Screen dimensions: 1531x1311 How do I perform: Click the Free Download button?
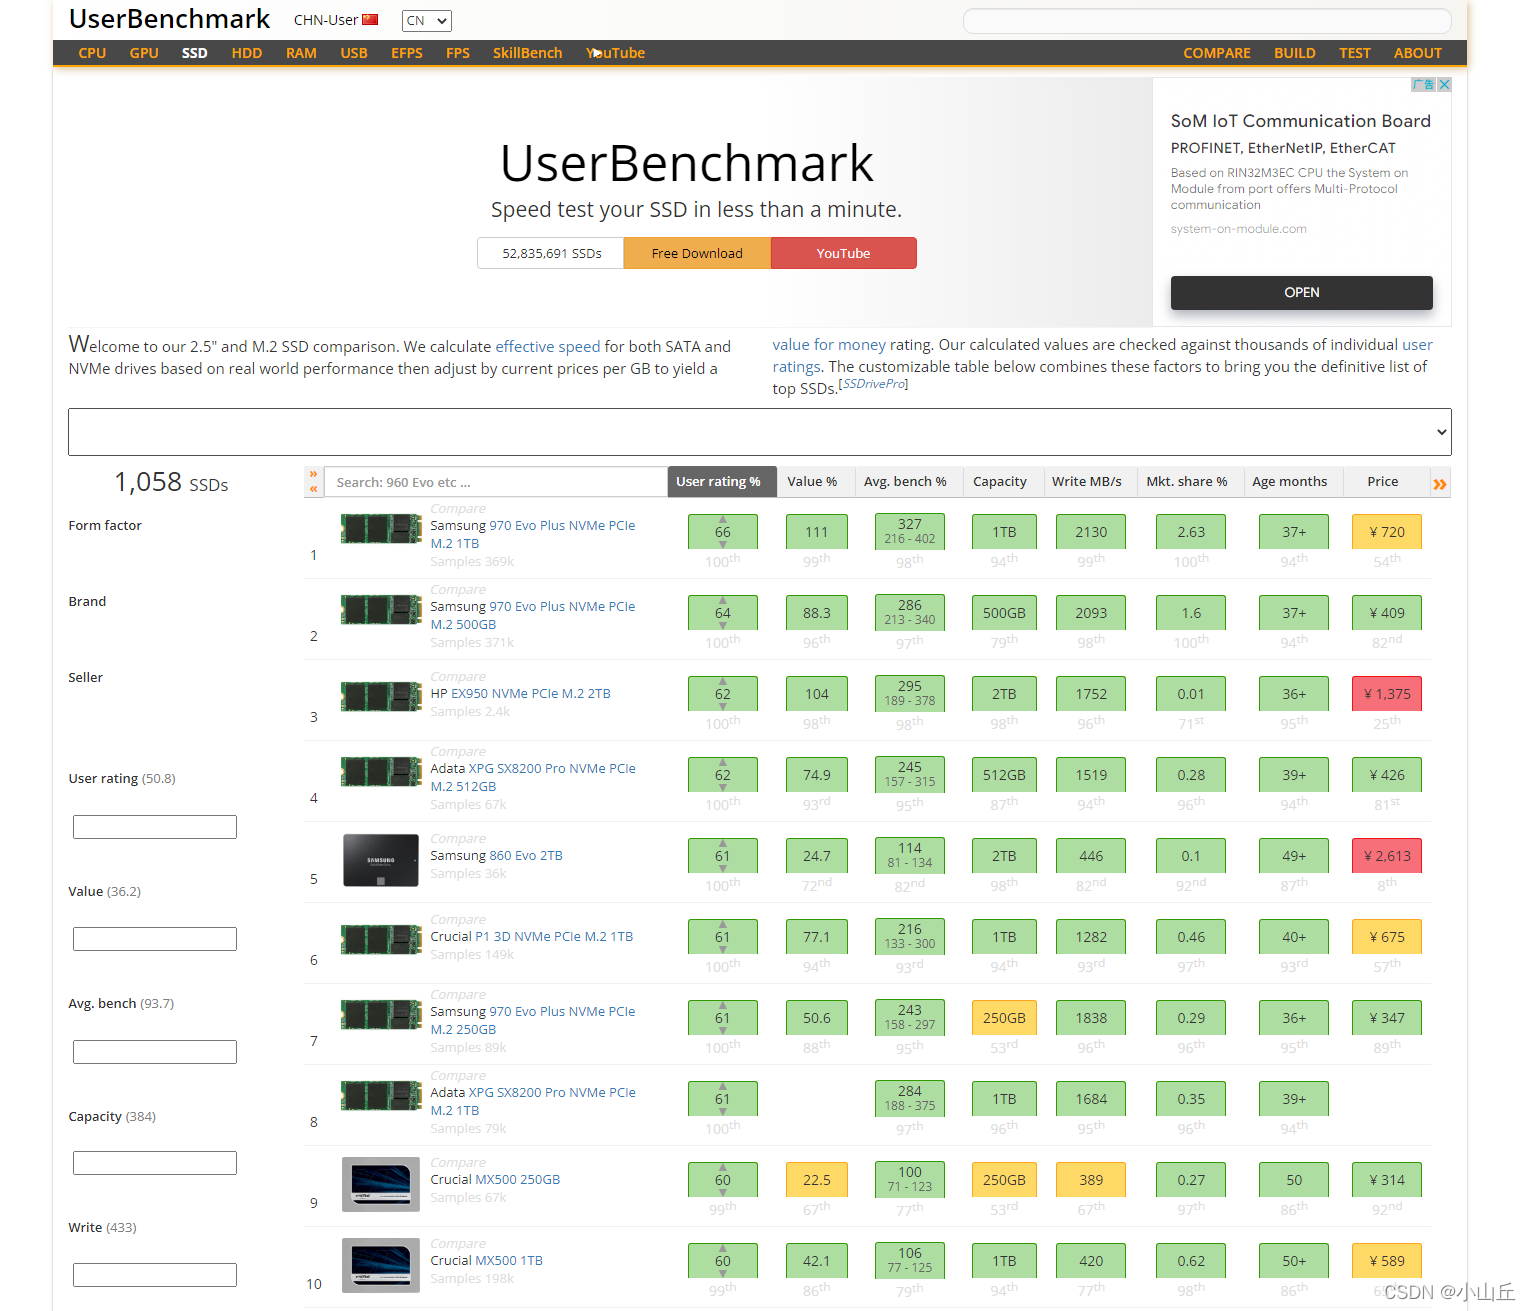point(697,253)
